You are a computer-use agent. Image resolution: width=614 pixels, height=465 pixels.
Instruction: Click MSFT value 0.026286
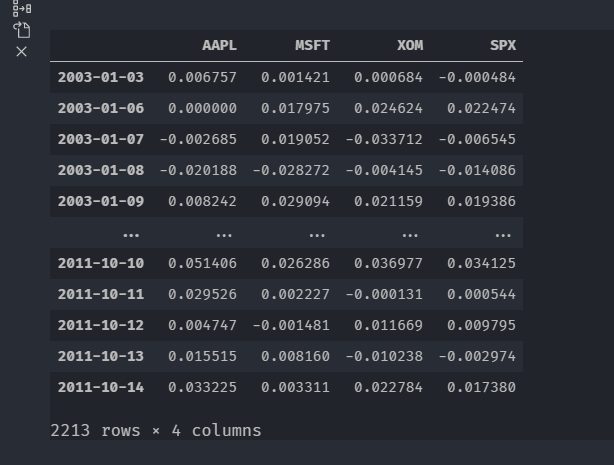[295, 263]
